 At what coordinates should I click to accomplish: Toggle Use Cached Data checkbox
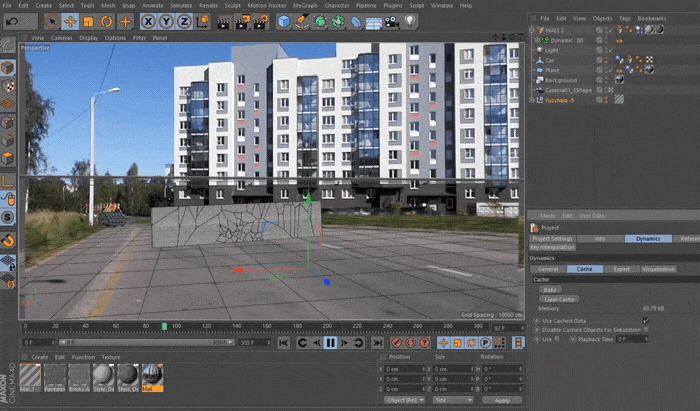click(x=645, y=320)
